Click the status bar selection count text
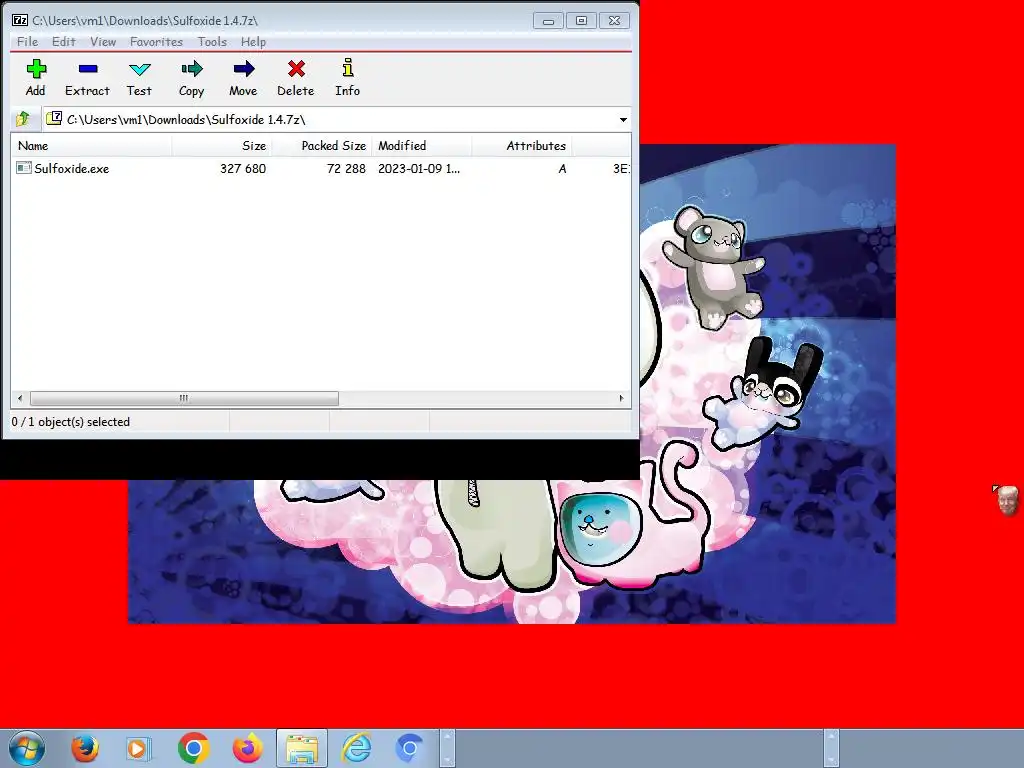Image resolution: width=1024 pixels, height=768 pixels. pyautogui.click(x=71, y=422)
